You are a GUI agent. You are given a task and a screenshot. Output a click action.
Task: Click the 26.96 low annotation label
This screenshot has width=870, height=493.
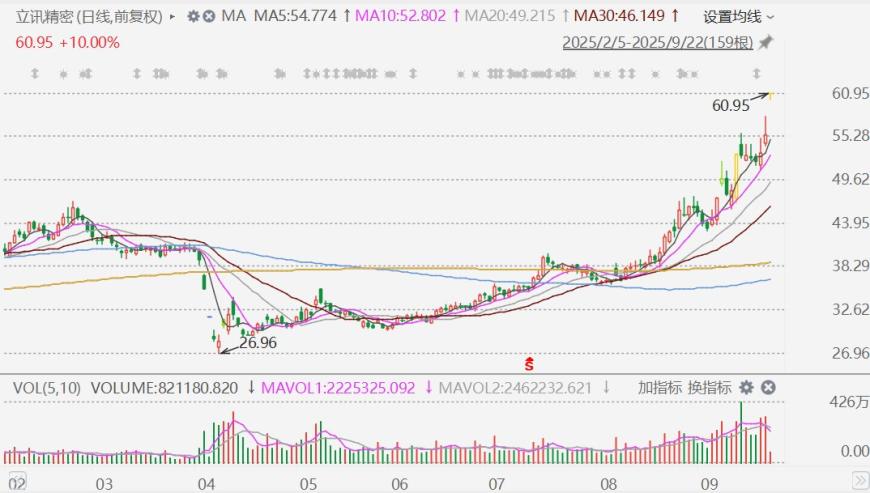(x=257, y=343)
